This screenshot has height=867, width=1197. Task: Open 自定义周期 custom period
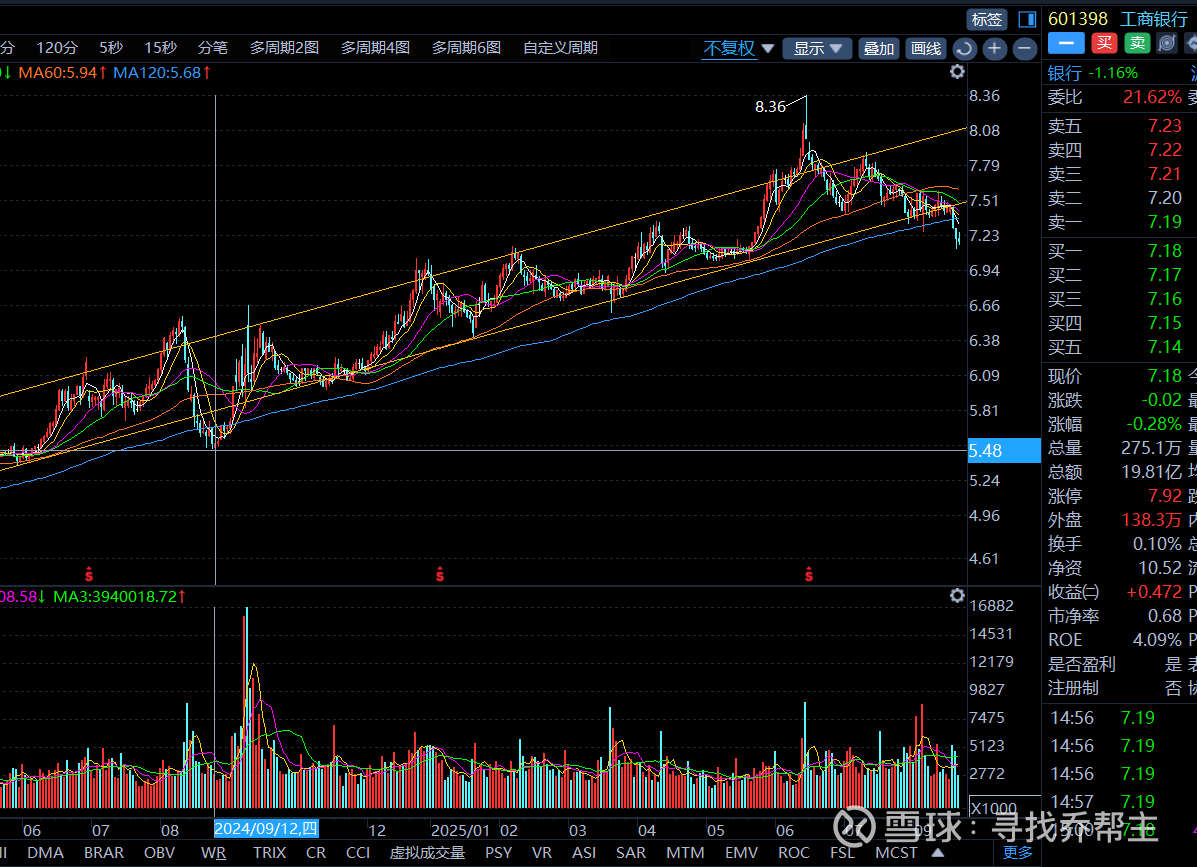pyautogui.click(x=560, y=47)
